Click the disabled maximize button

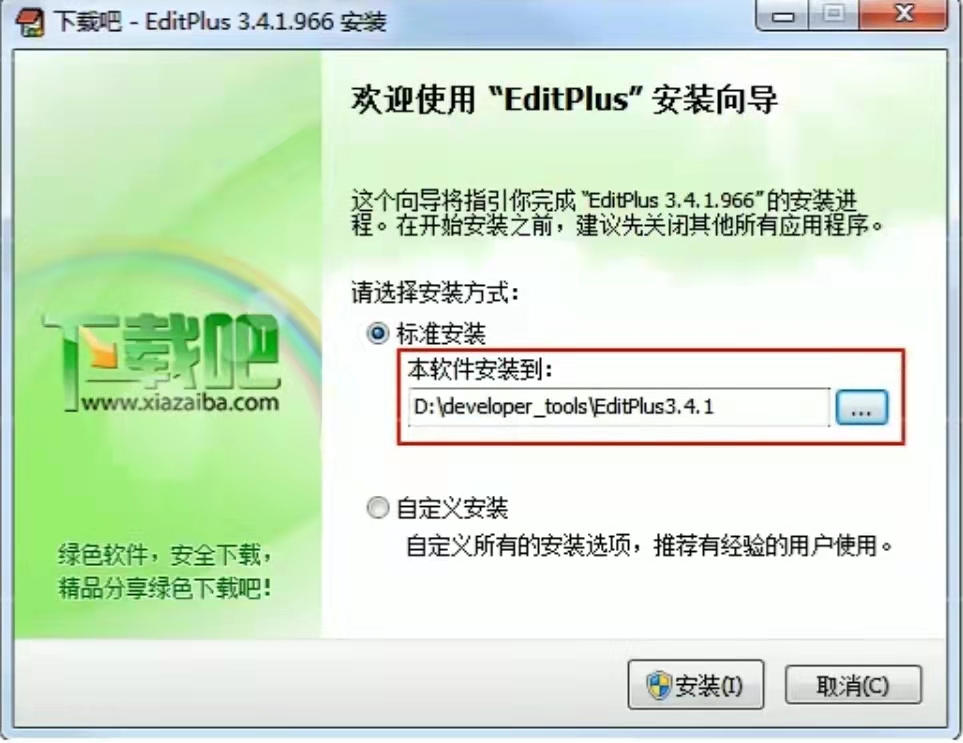[x=833, y=15]
